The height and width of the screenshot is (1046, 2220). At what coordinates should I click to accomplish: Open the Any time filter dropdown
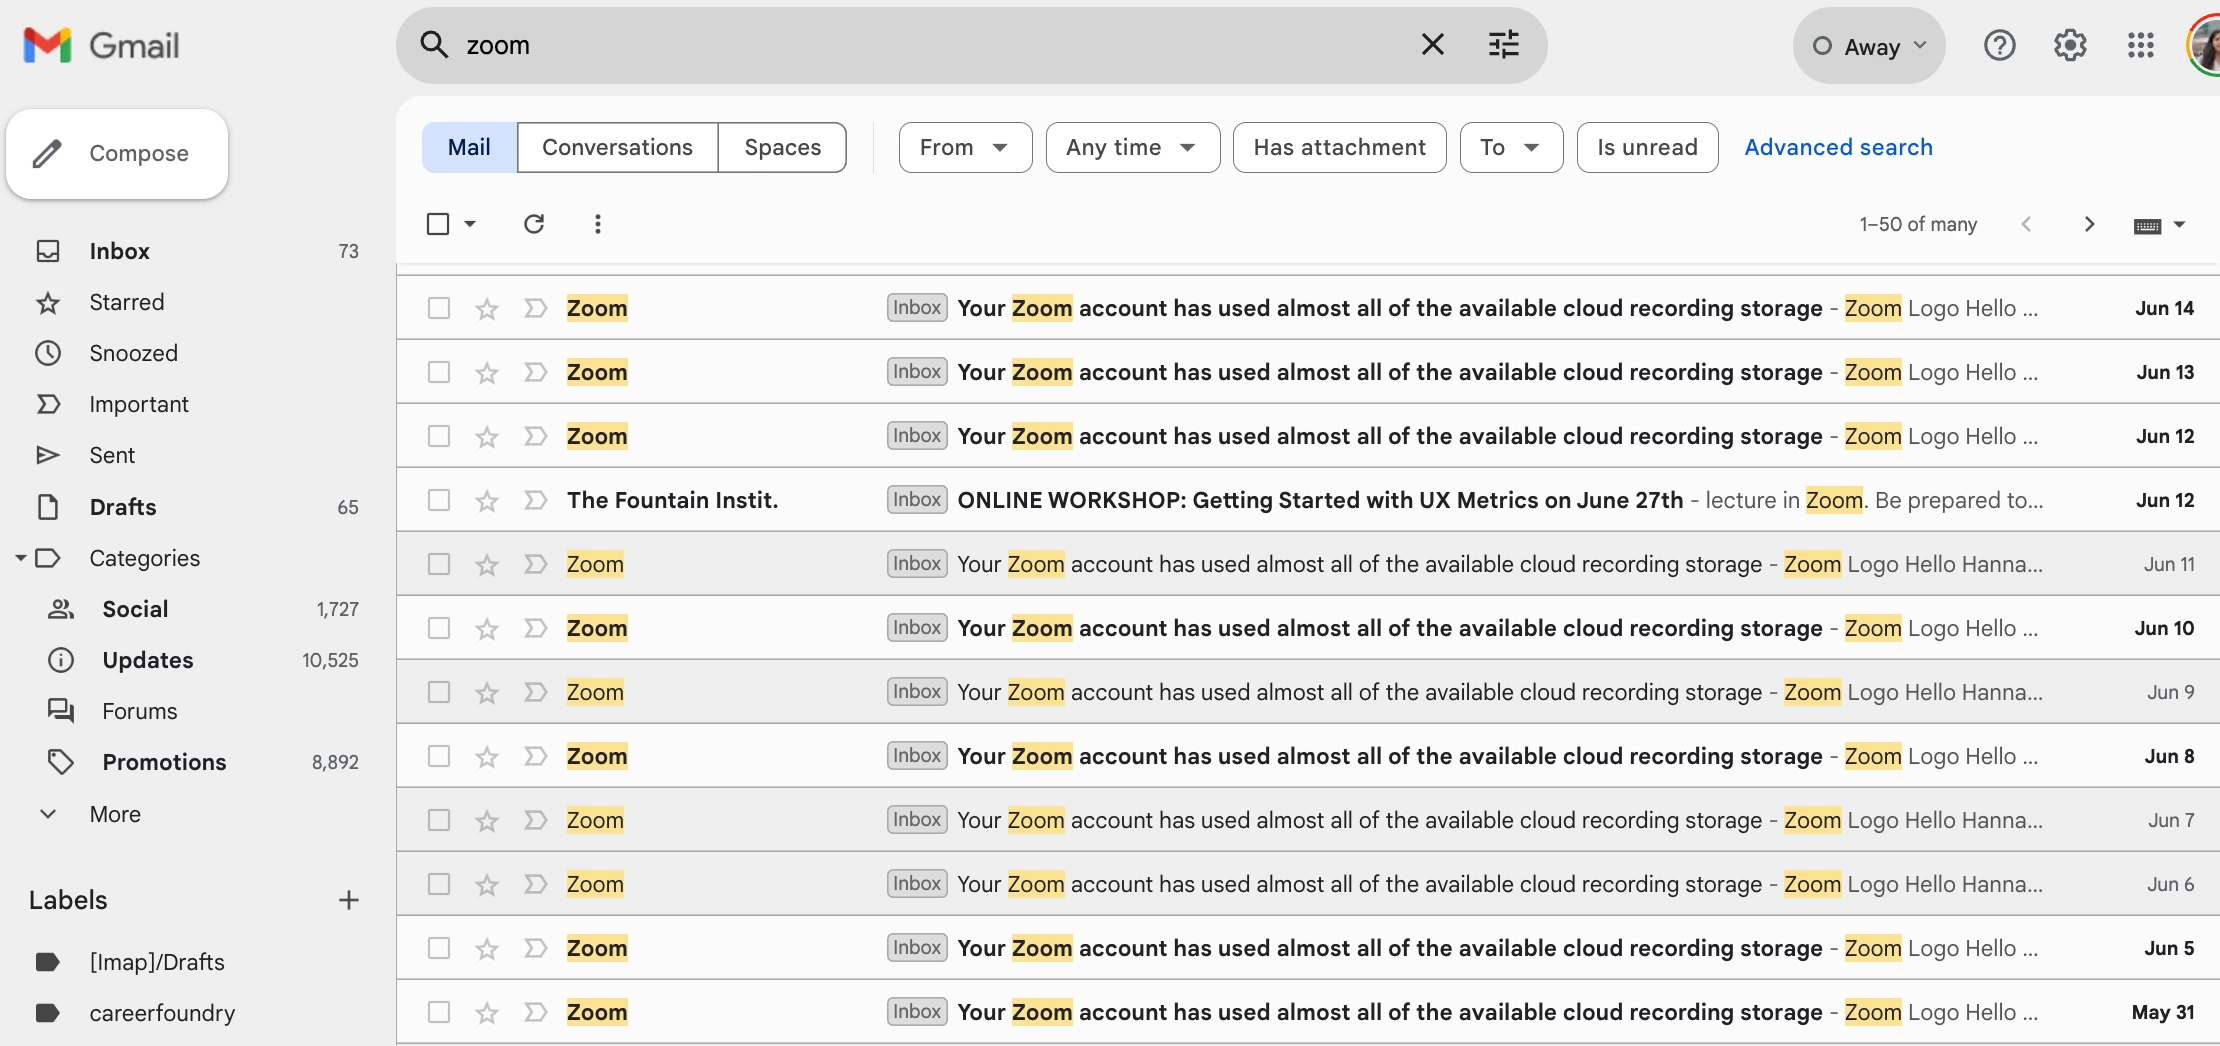1132,148
